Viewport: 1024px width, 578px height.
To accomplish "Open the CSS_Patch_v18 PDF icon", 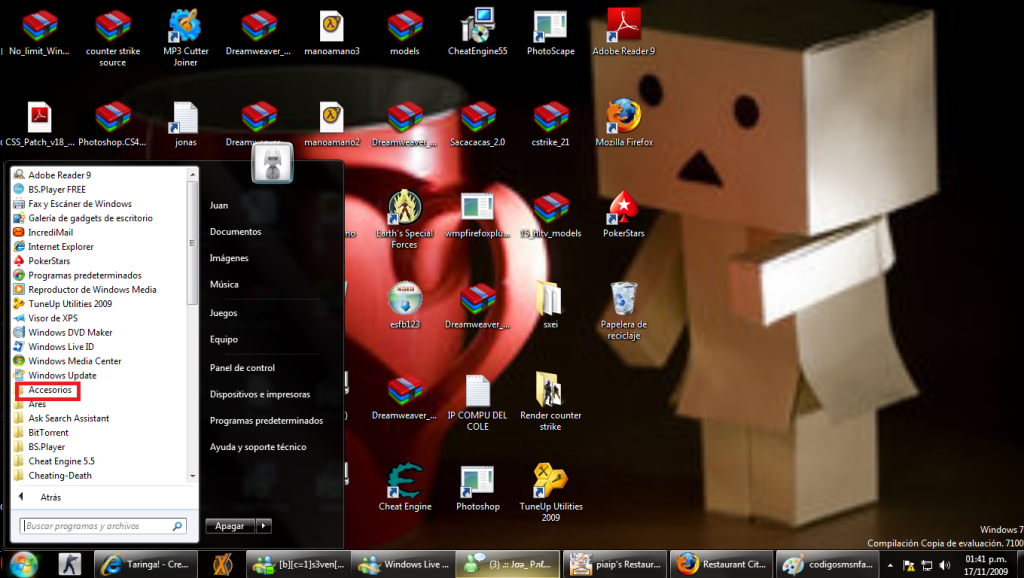I will point(39,123).
